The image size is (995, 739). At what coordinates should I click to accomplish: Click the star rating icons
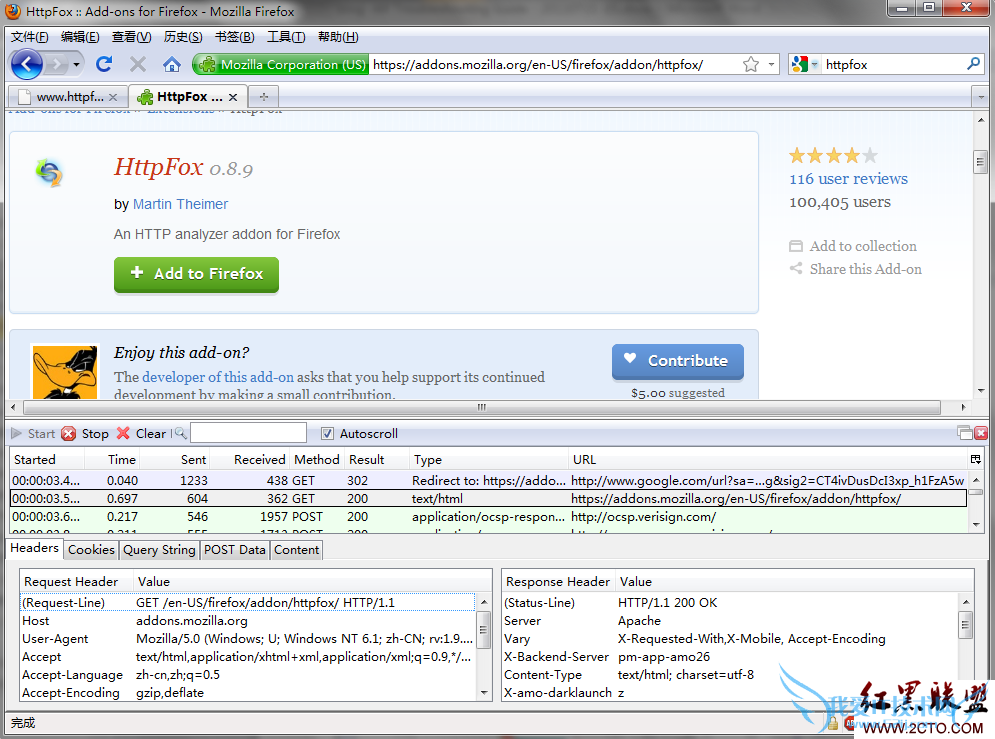tap(833, 155)
